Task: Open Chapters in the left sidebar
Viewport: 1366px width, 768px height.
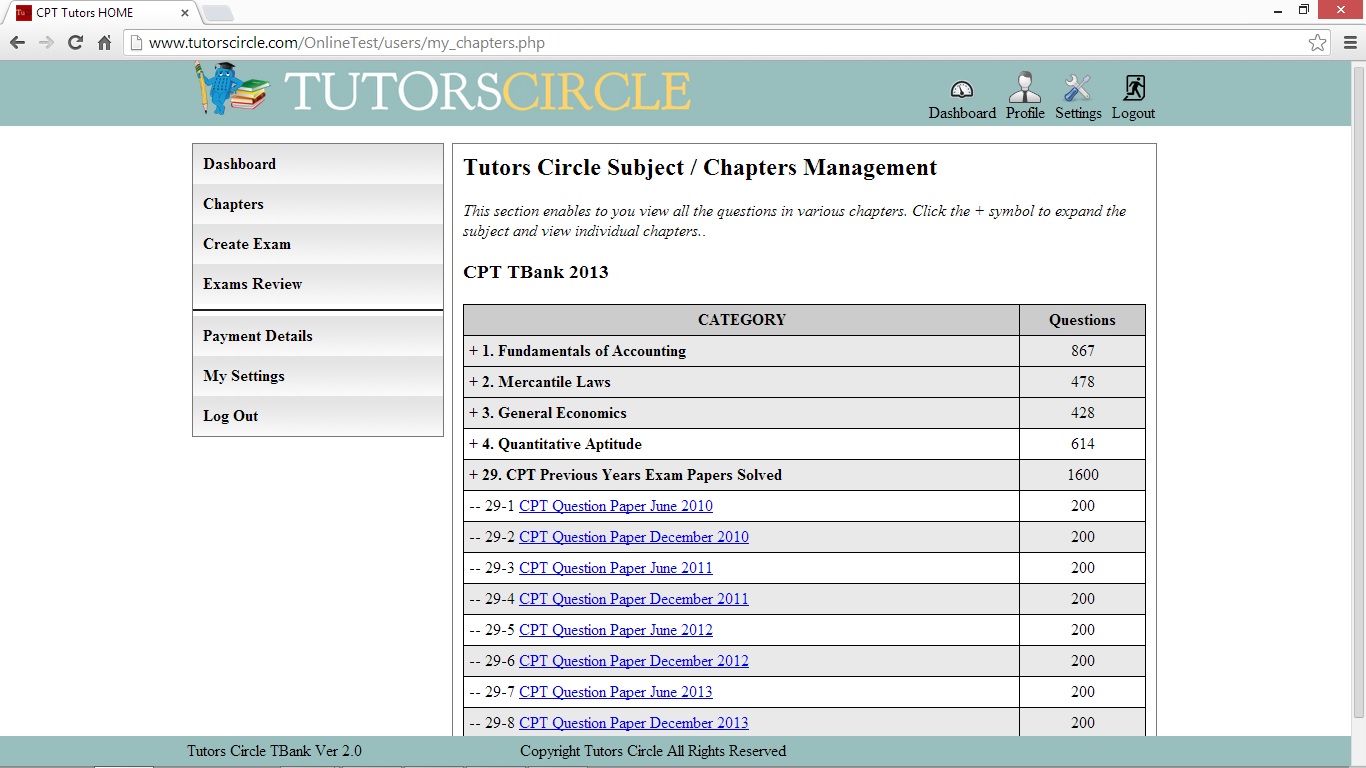Action: coord(318,204)
